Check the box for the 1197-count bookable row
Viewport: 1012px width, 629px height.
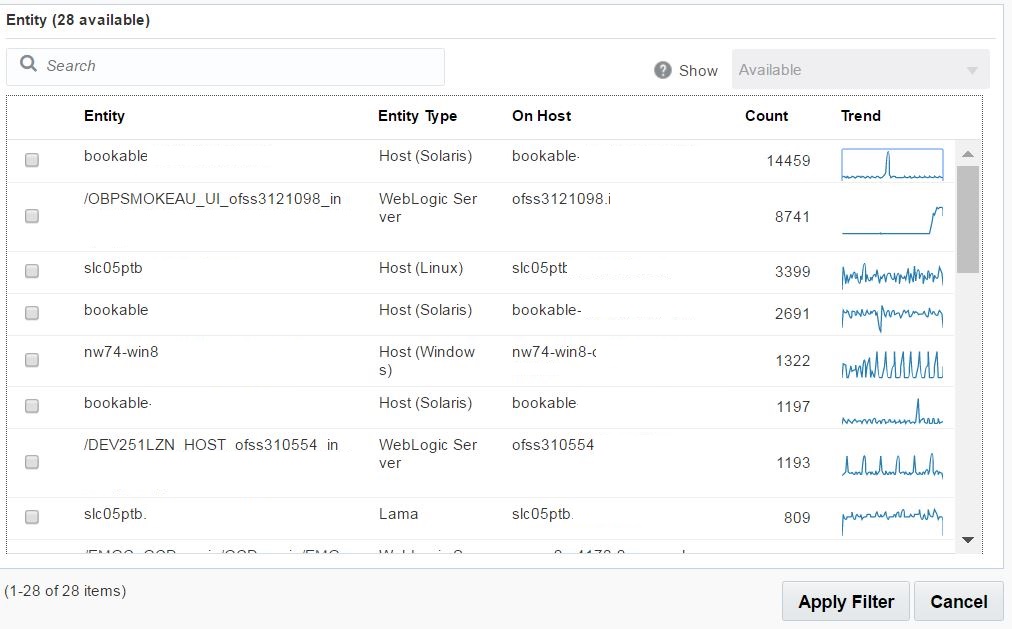pyautogui.click(x=32, y=406)
